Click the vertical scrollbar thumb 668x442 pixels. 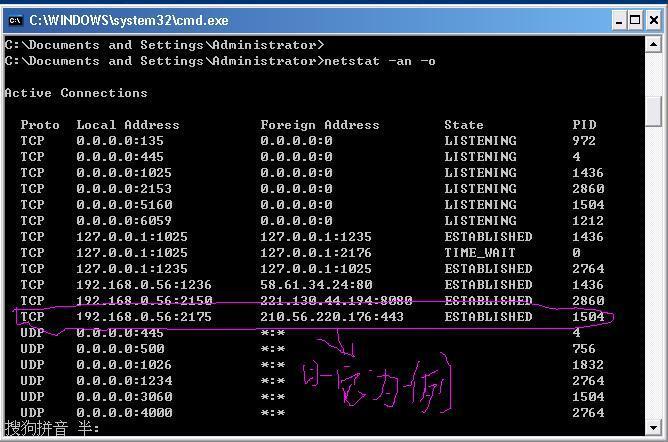(653, 110)
